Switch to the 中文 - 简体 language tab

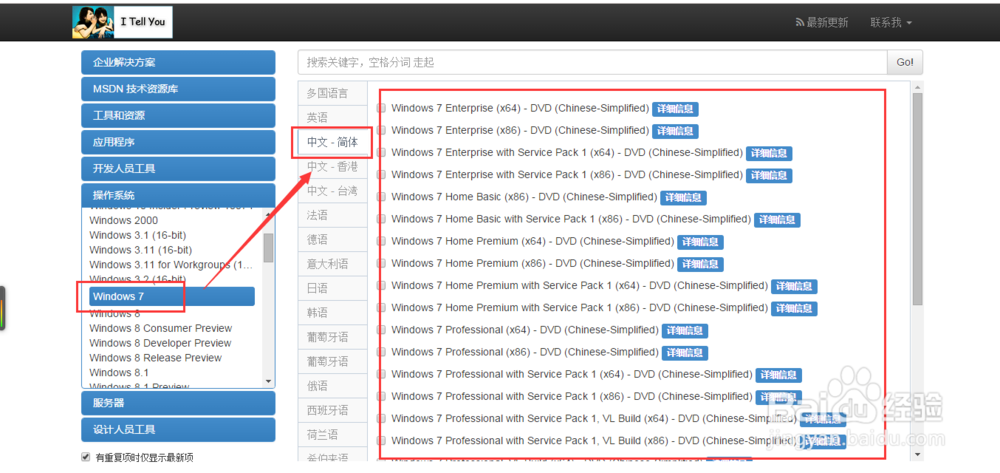click(x=332, y=142)
